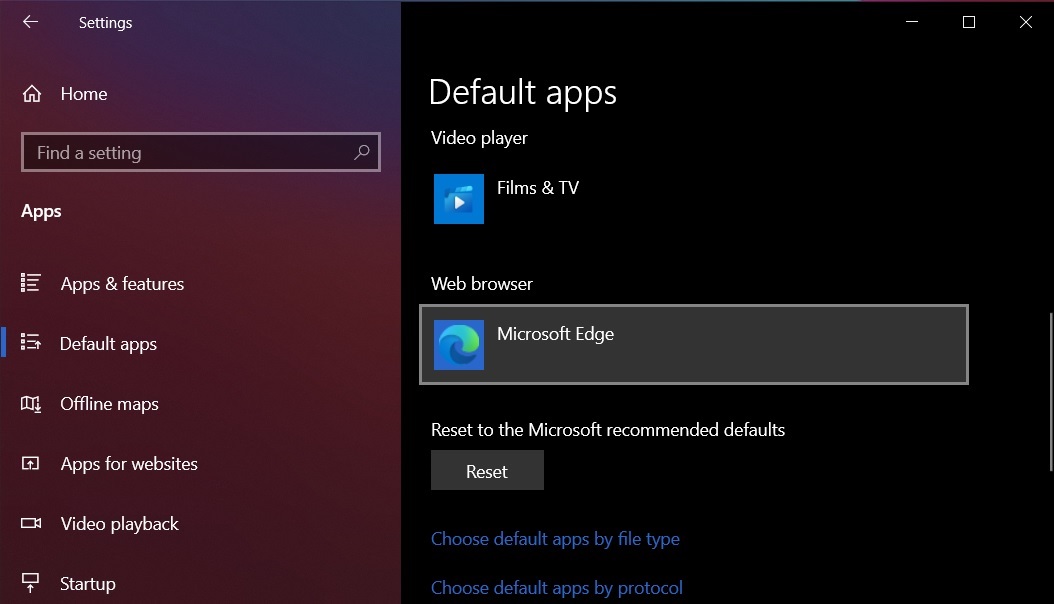The image size is (1054, 604).
Task: Click the back arrow in Settings
Action: [30, 22]
